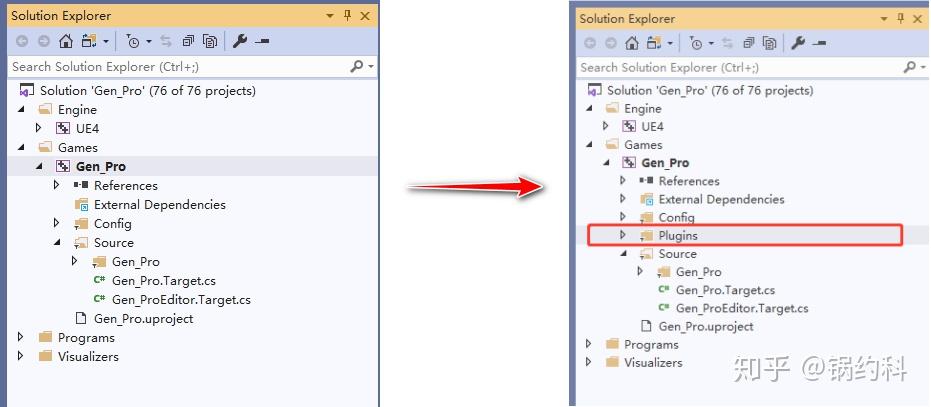Click Forward arrow in right Solution Explorer toolbar
This screenshot has width=931, height=407.
pos(611,43)
